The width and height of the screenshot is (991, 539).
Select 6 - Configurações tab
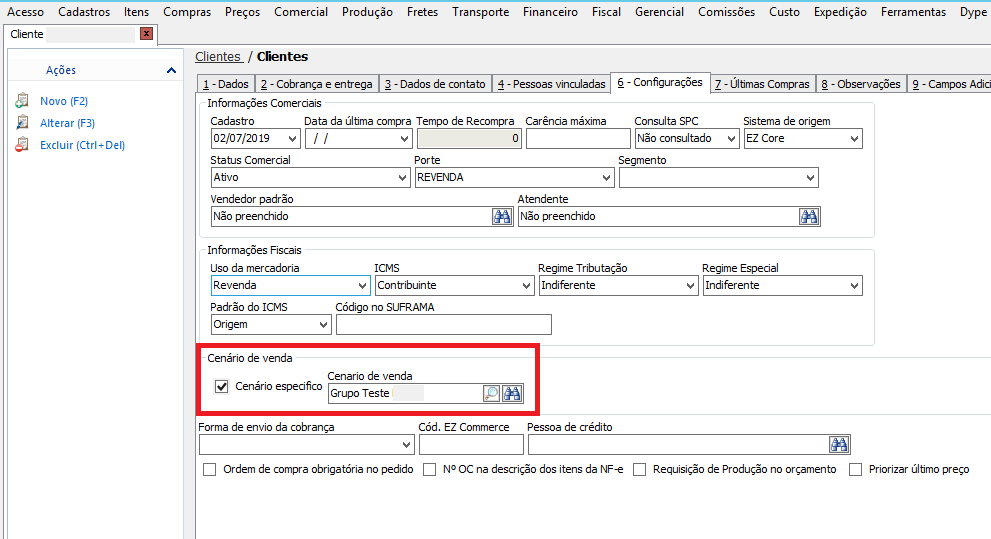[660, 82]
